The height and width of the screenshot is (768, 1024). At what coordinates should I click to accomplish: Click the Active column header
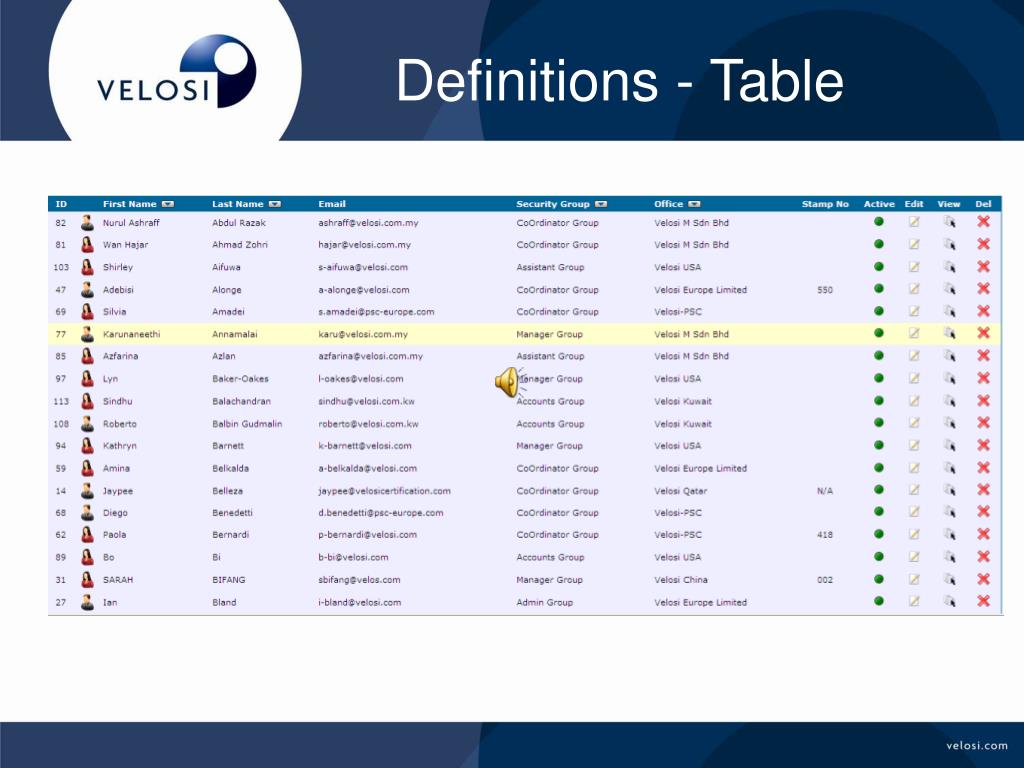pos(879,204)
